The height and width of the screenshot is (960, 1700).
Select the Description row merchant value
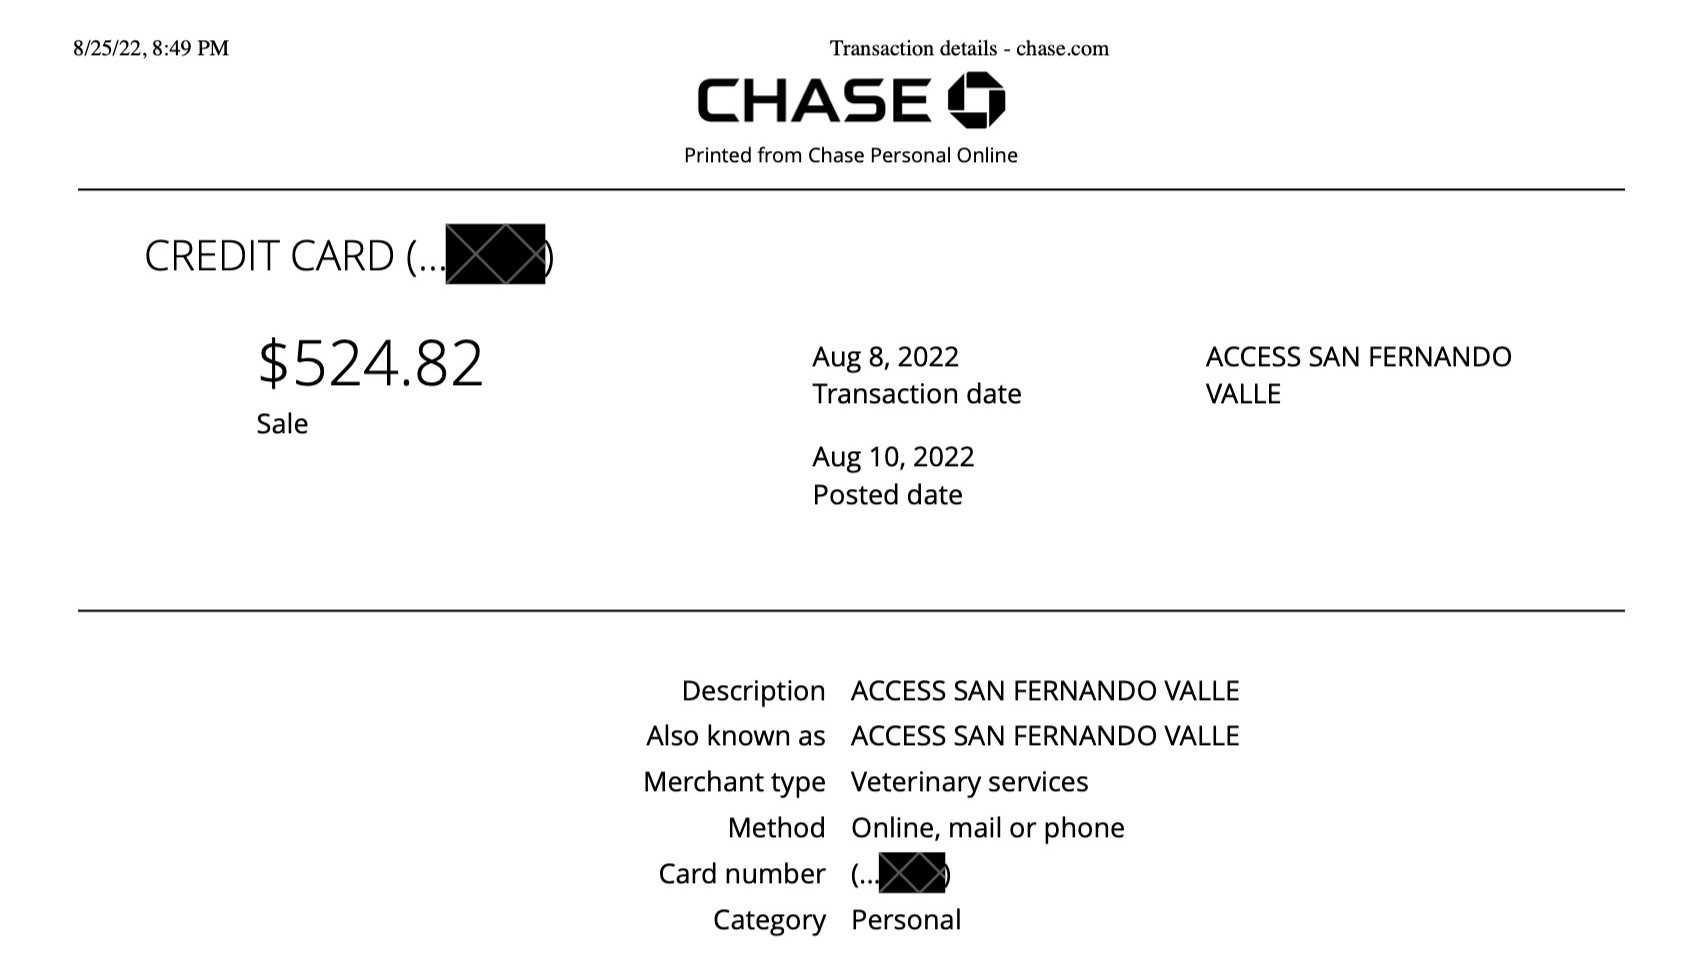(1044, 691)
